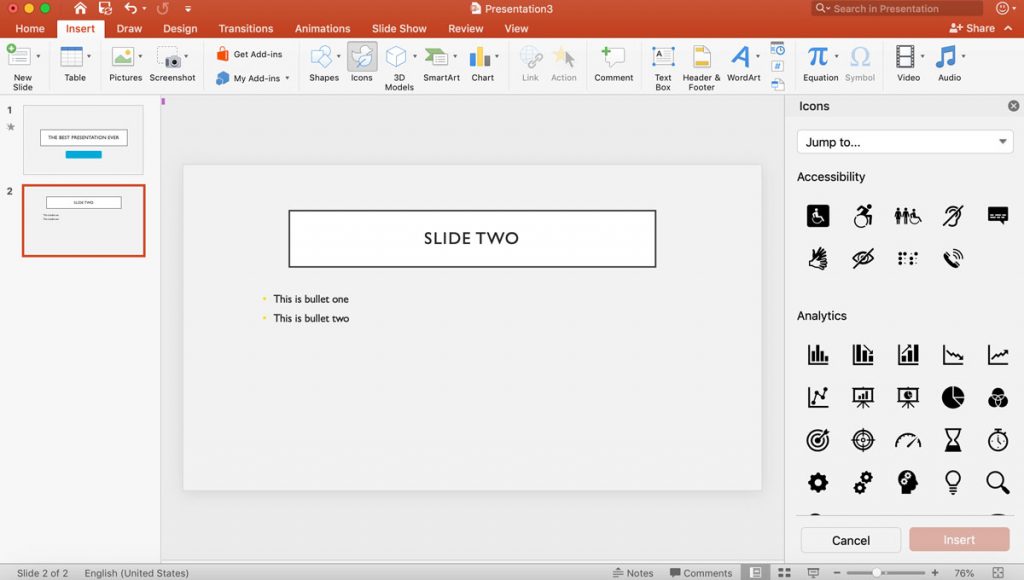
Task: Select slide 1 thumbnail in sidebar
Action: (x=83, y=139)
